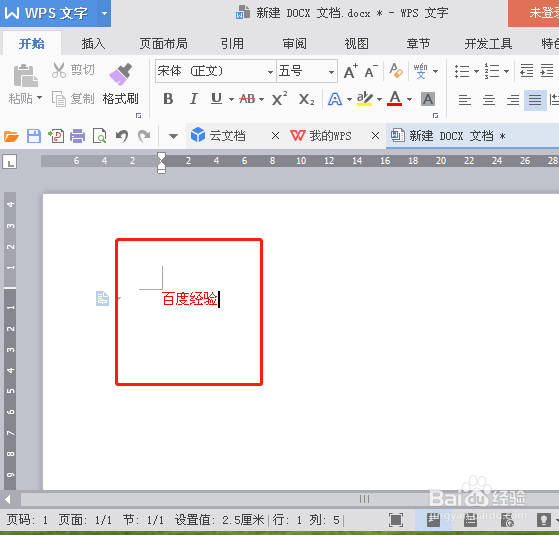Save document with floppy disk icon
The image size is (559, 535).
(x=34, y=136)
